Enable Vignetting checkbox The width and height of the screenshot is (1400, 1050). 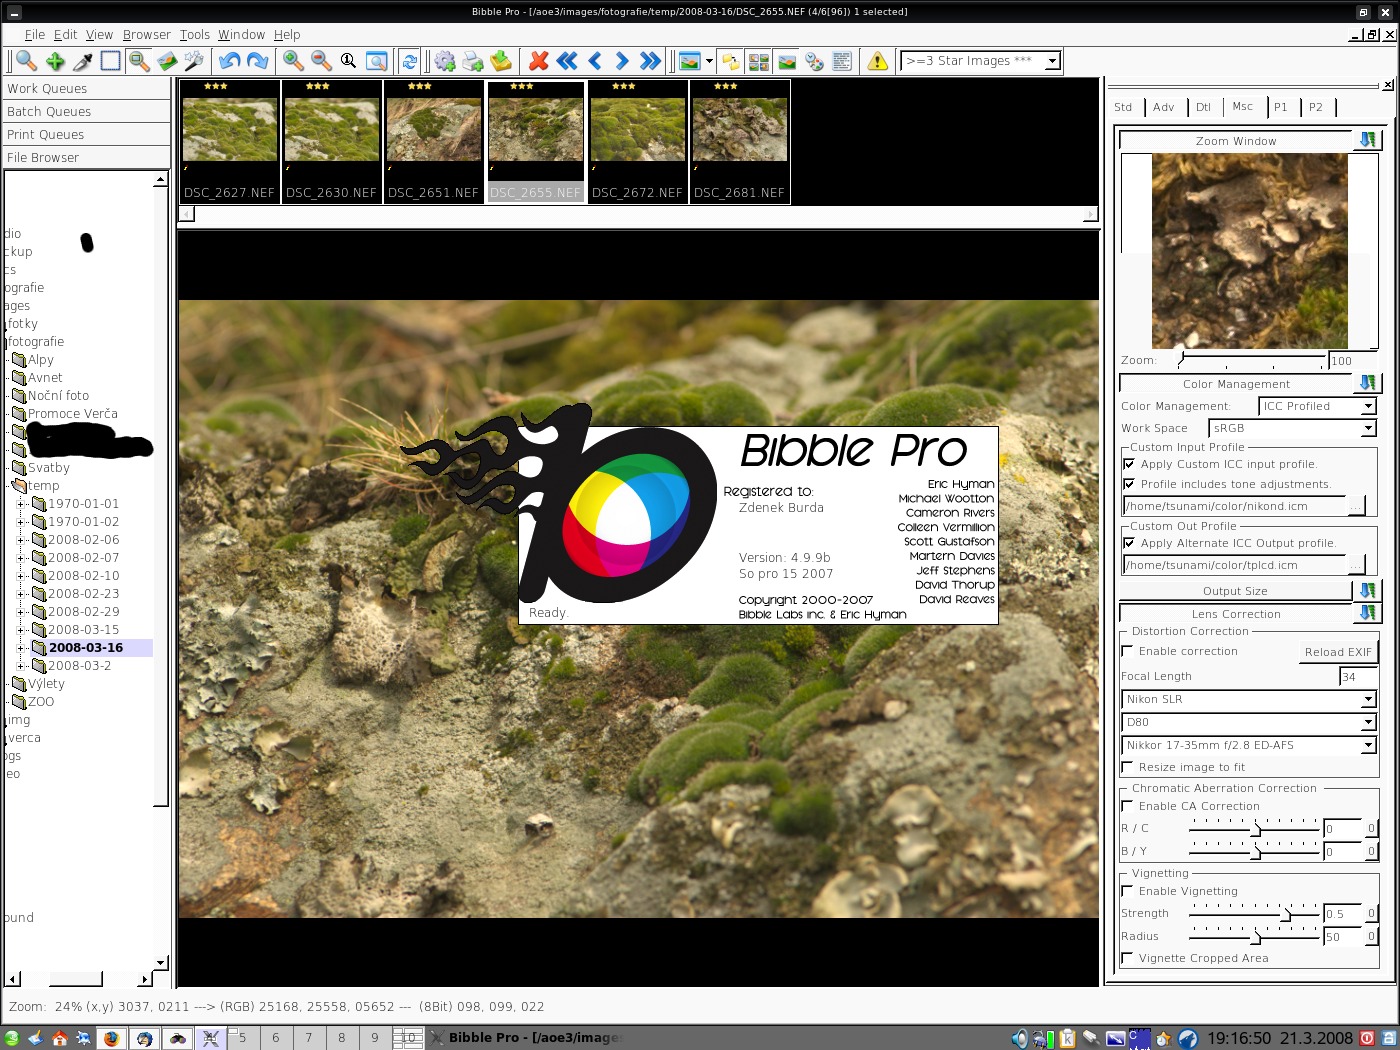pyautogui.click(x=1128, y=891)
